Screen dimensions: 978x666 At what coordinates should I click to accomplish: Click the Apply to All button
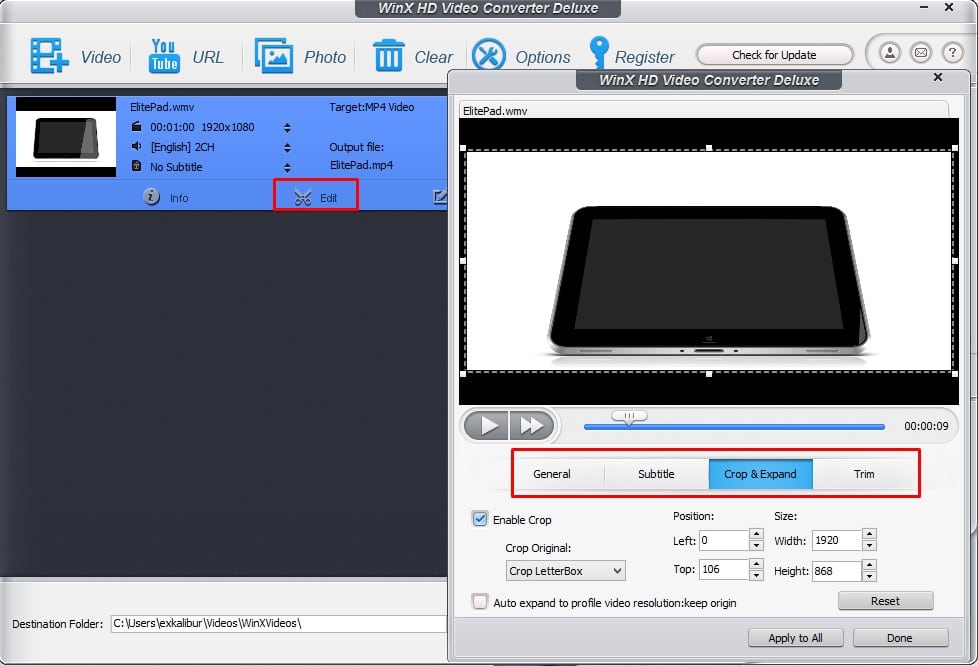click(796, 638)
